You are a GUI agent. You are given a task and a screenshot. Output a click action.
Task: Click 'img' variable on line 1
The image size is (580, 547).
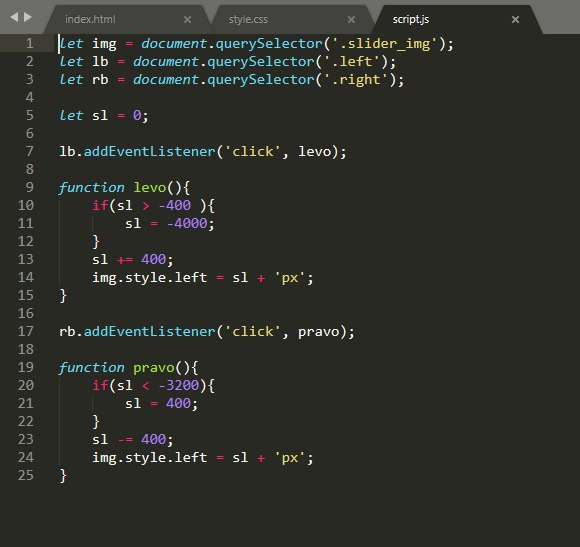coord(104,44)
